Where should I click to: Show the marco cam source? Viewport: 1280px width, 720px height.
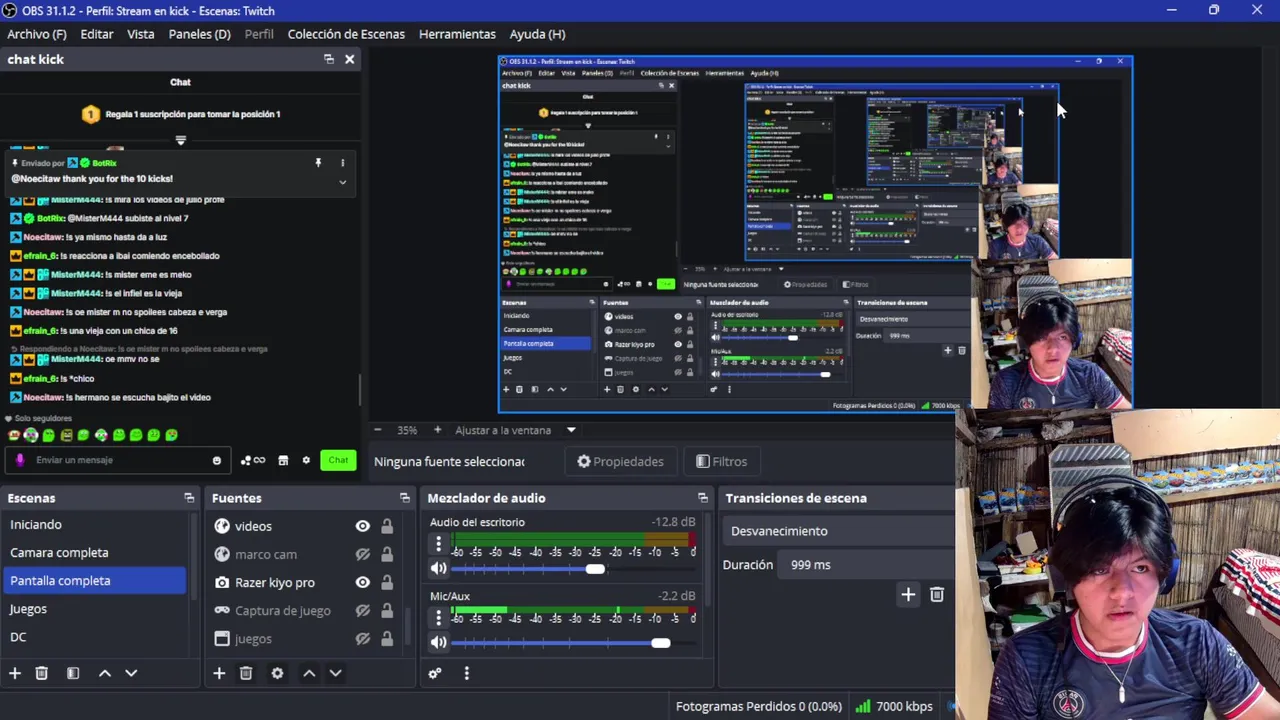363,554
